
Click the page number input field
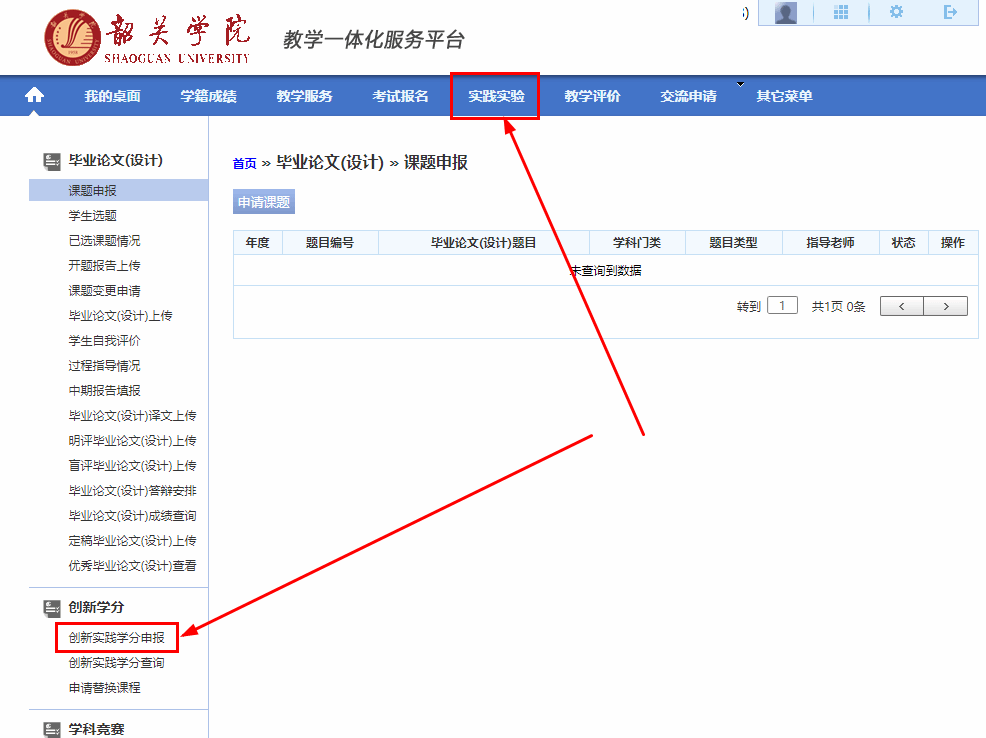(x=782, y=306)
